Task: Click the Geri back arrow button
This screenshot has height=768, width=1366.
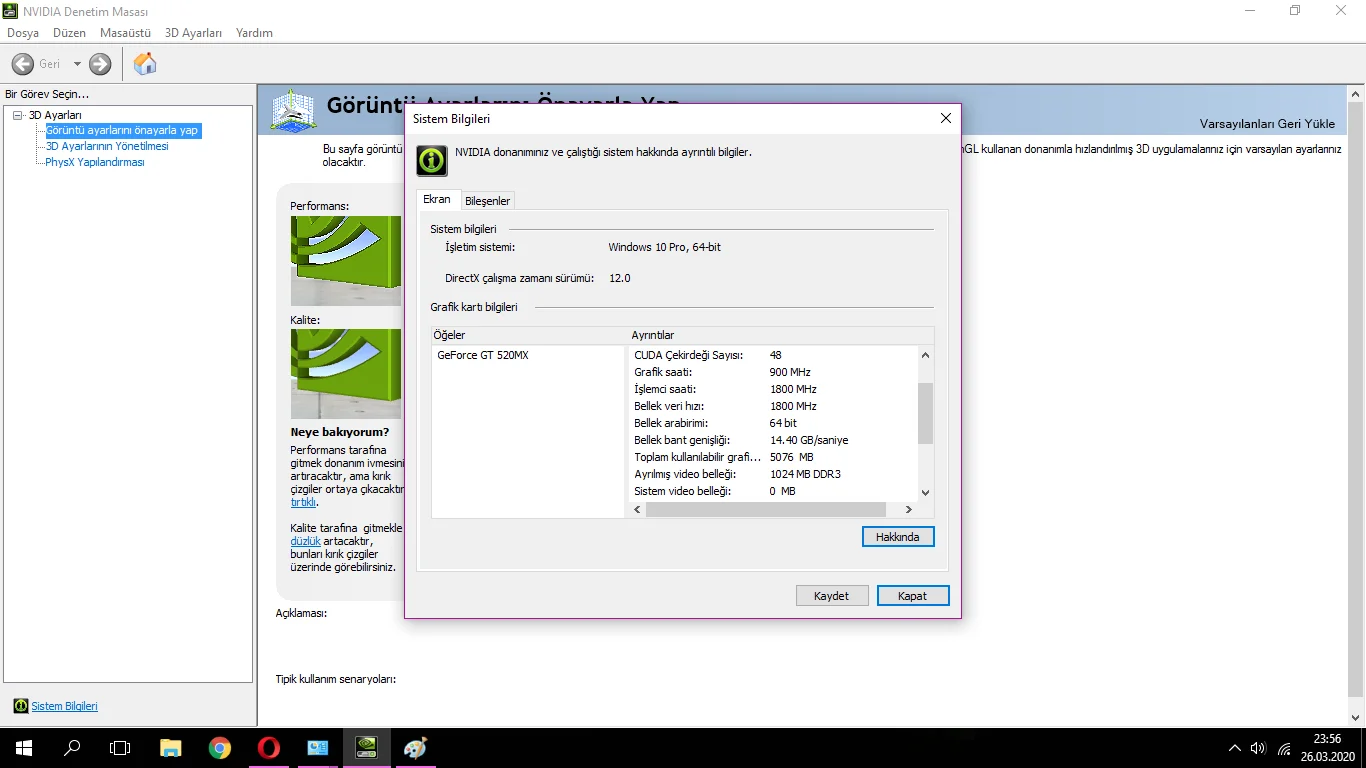Action: (23, 64)
